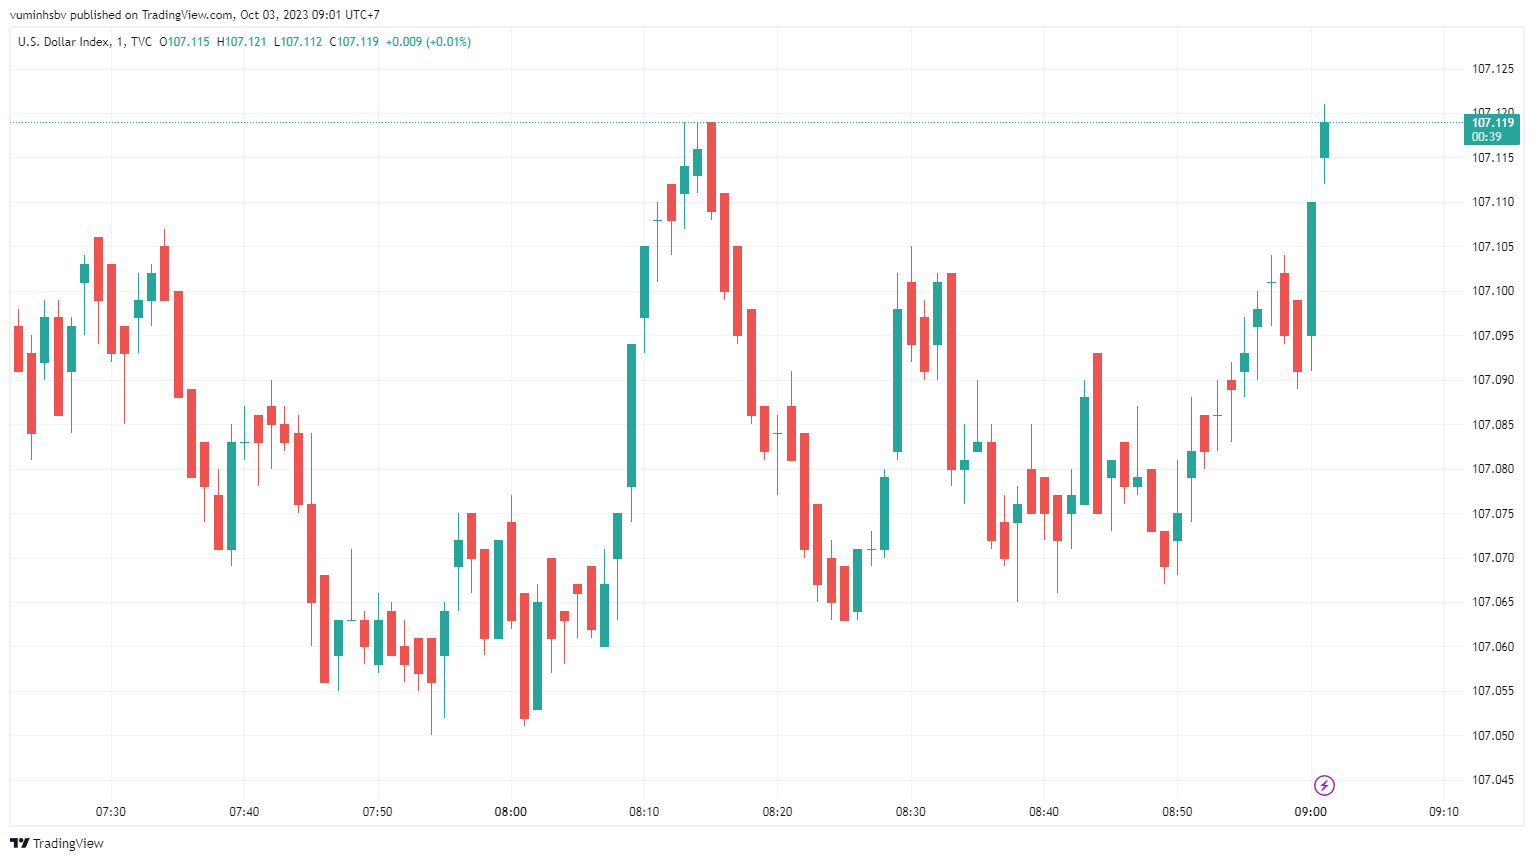Click the +0.009 (+0.01%) change readout

click(428, 42)
